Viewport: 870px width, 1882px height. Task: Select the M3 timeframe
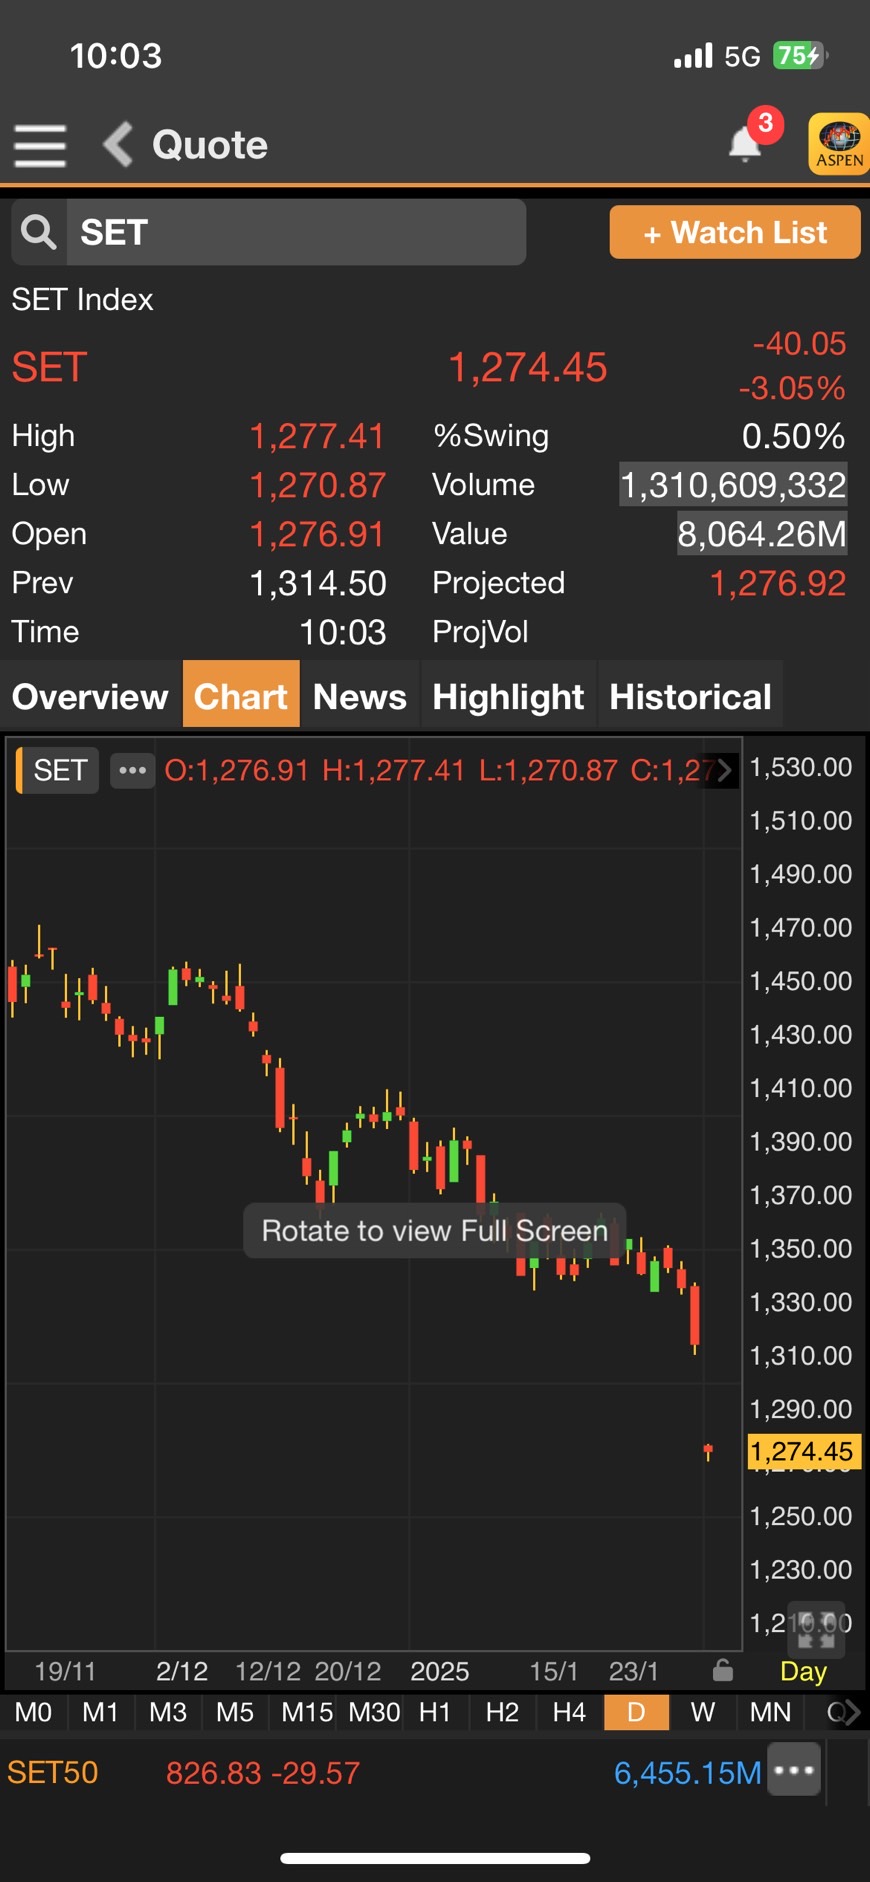click(168, 1712)
